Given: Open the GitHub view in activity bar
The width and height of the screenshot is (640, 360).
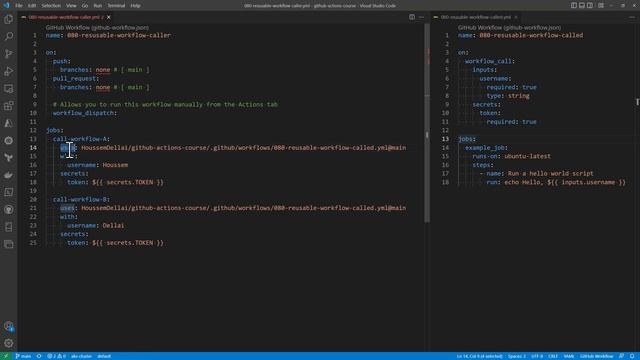Looking at the screenshot, I should [x=9, y=209].
